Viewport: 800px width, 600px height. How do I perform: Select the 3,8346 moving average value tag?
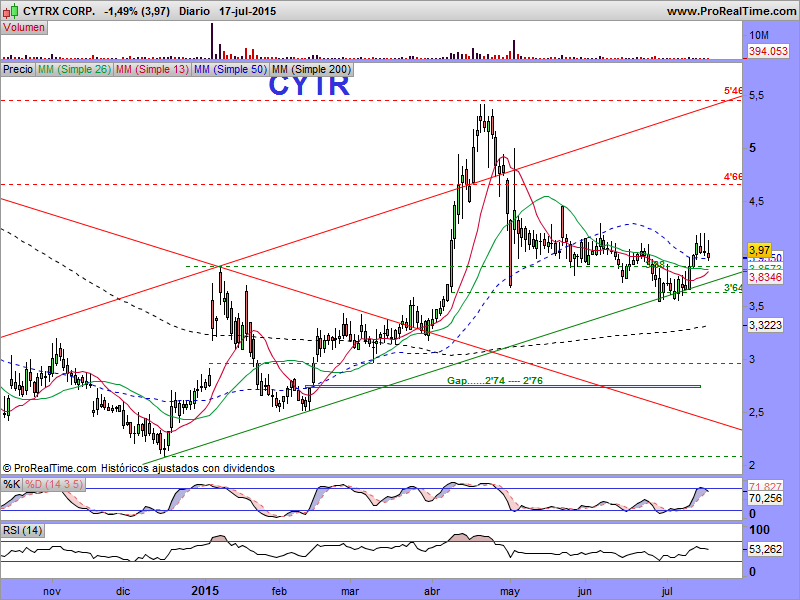765,278
